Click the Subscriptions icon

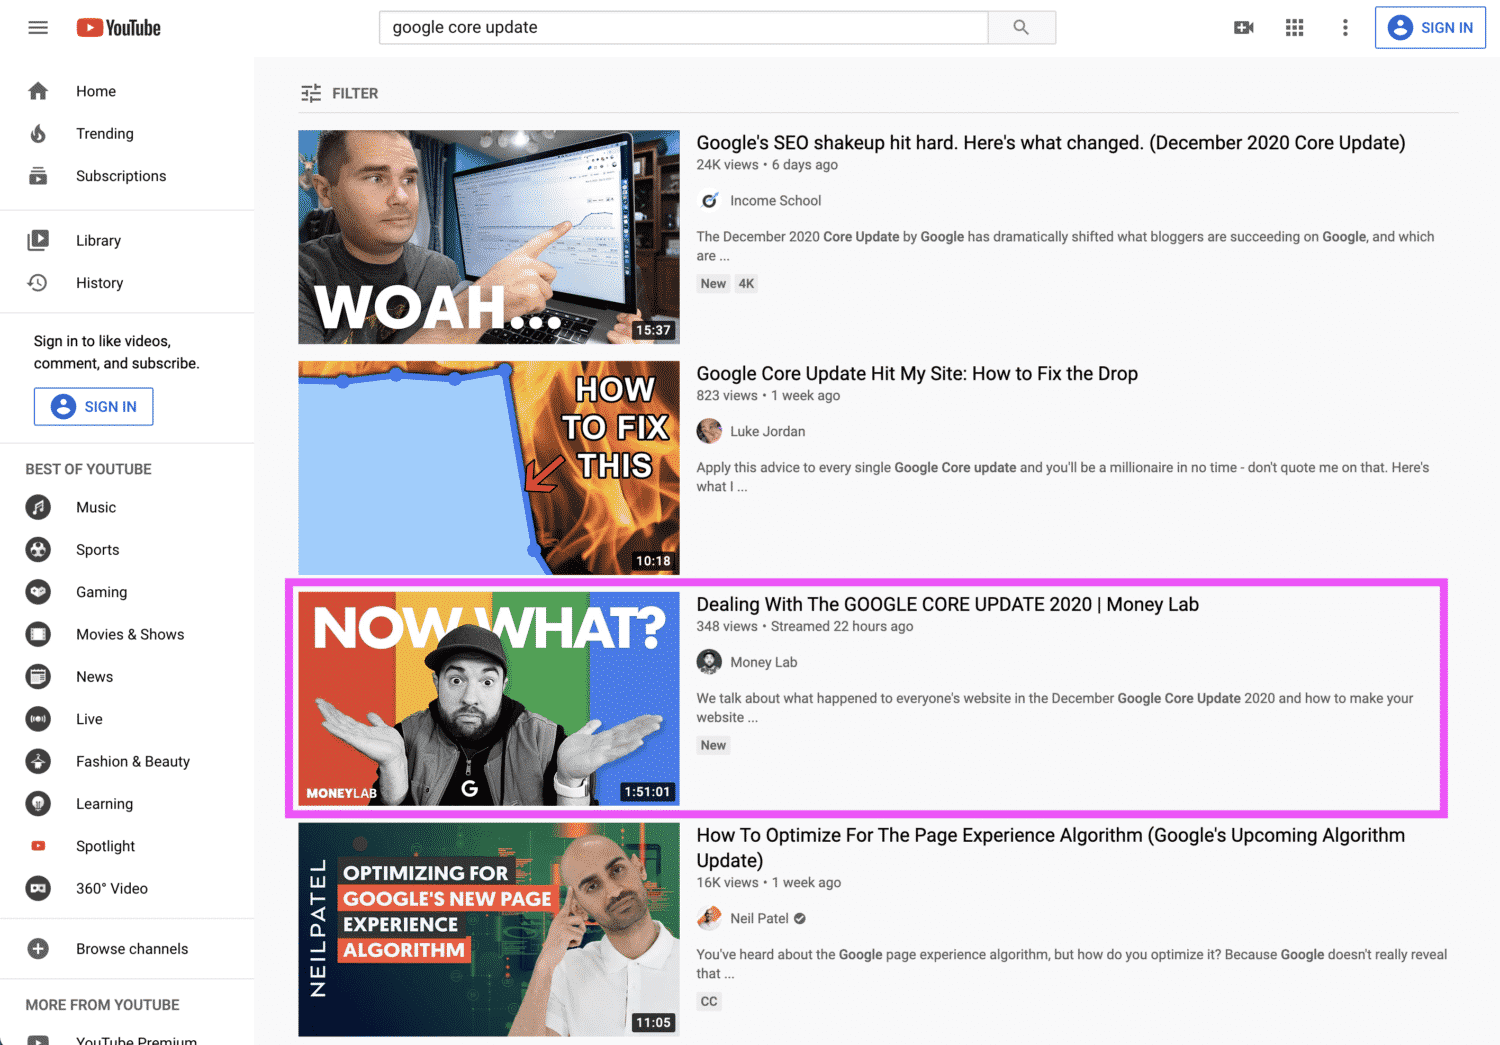(38, 176)
